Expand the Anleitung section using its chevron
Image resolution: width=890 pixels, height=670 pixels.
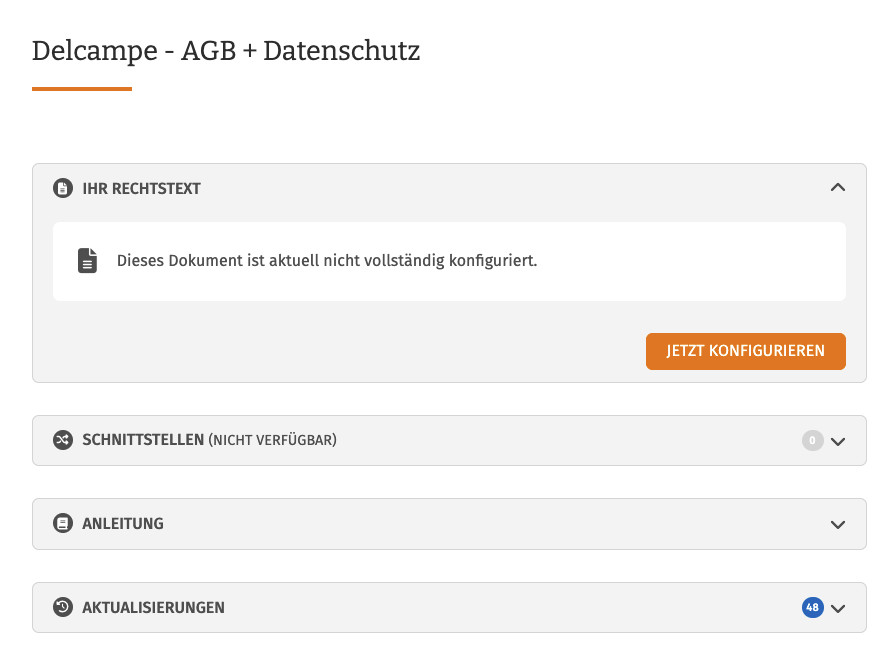coord(838,524)
